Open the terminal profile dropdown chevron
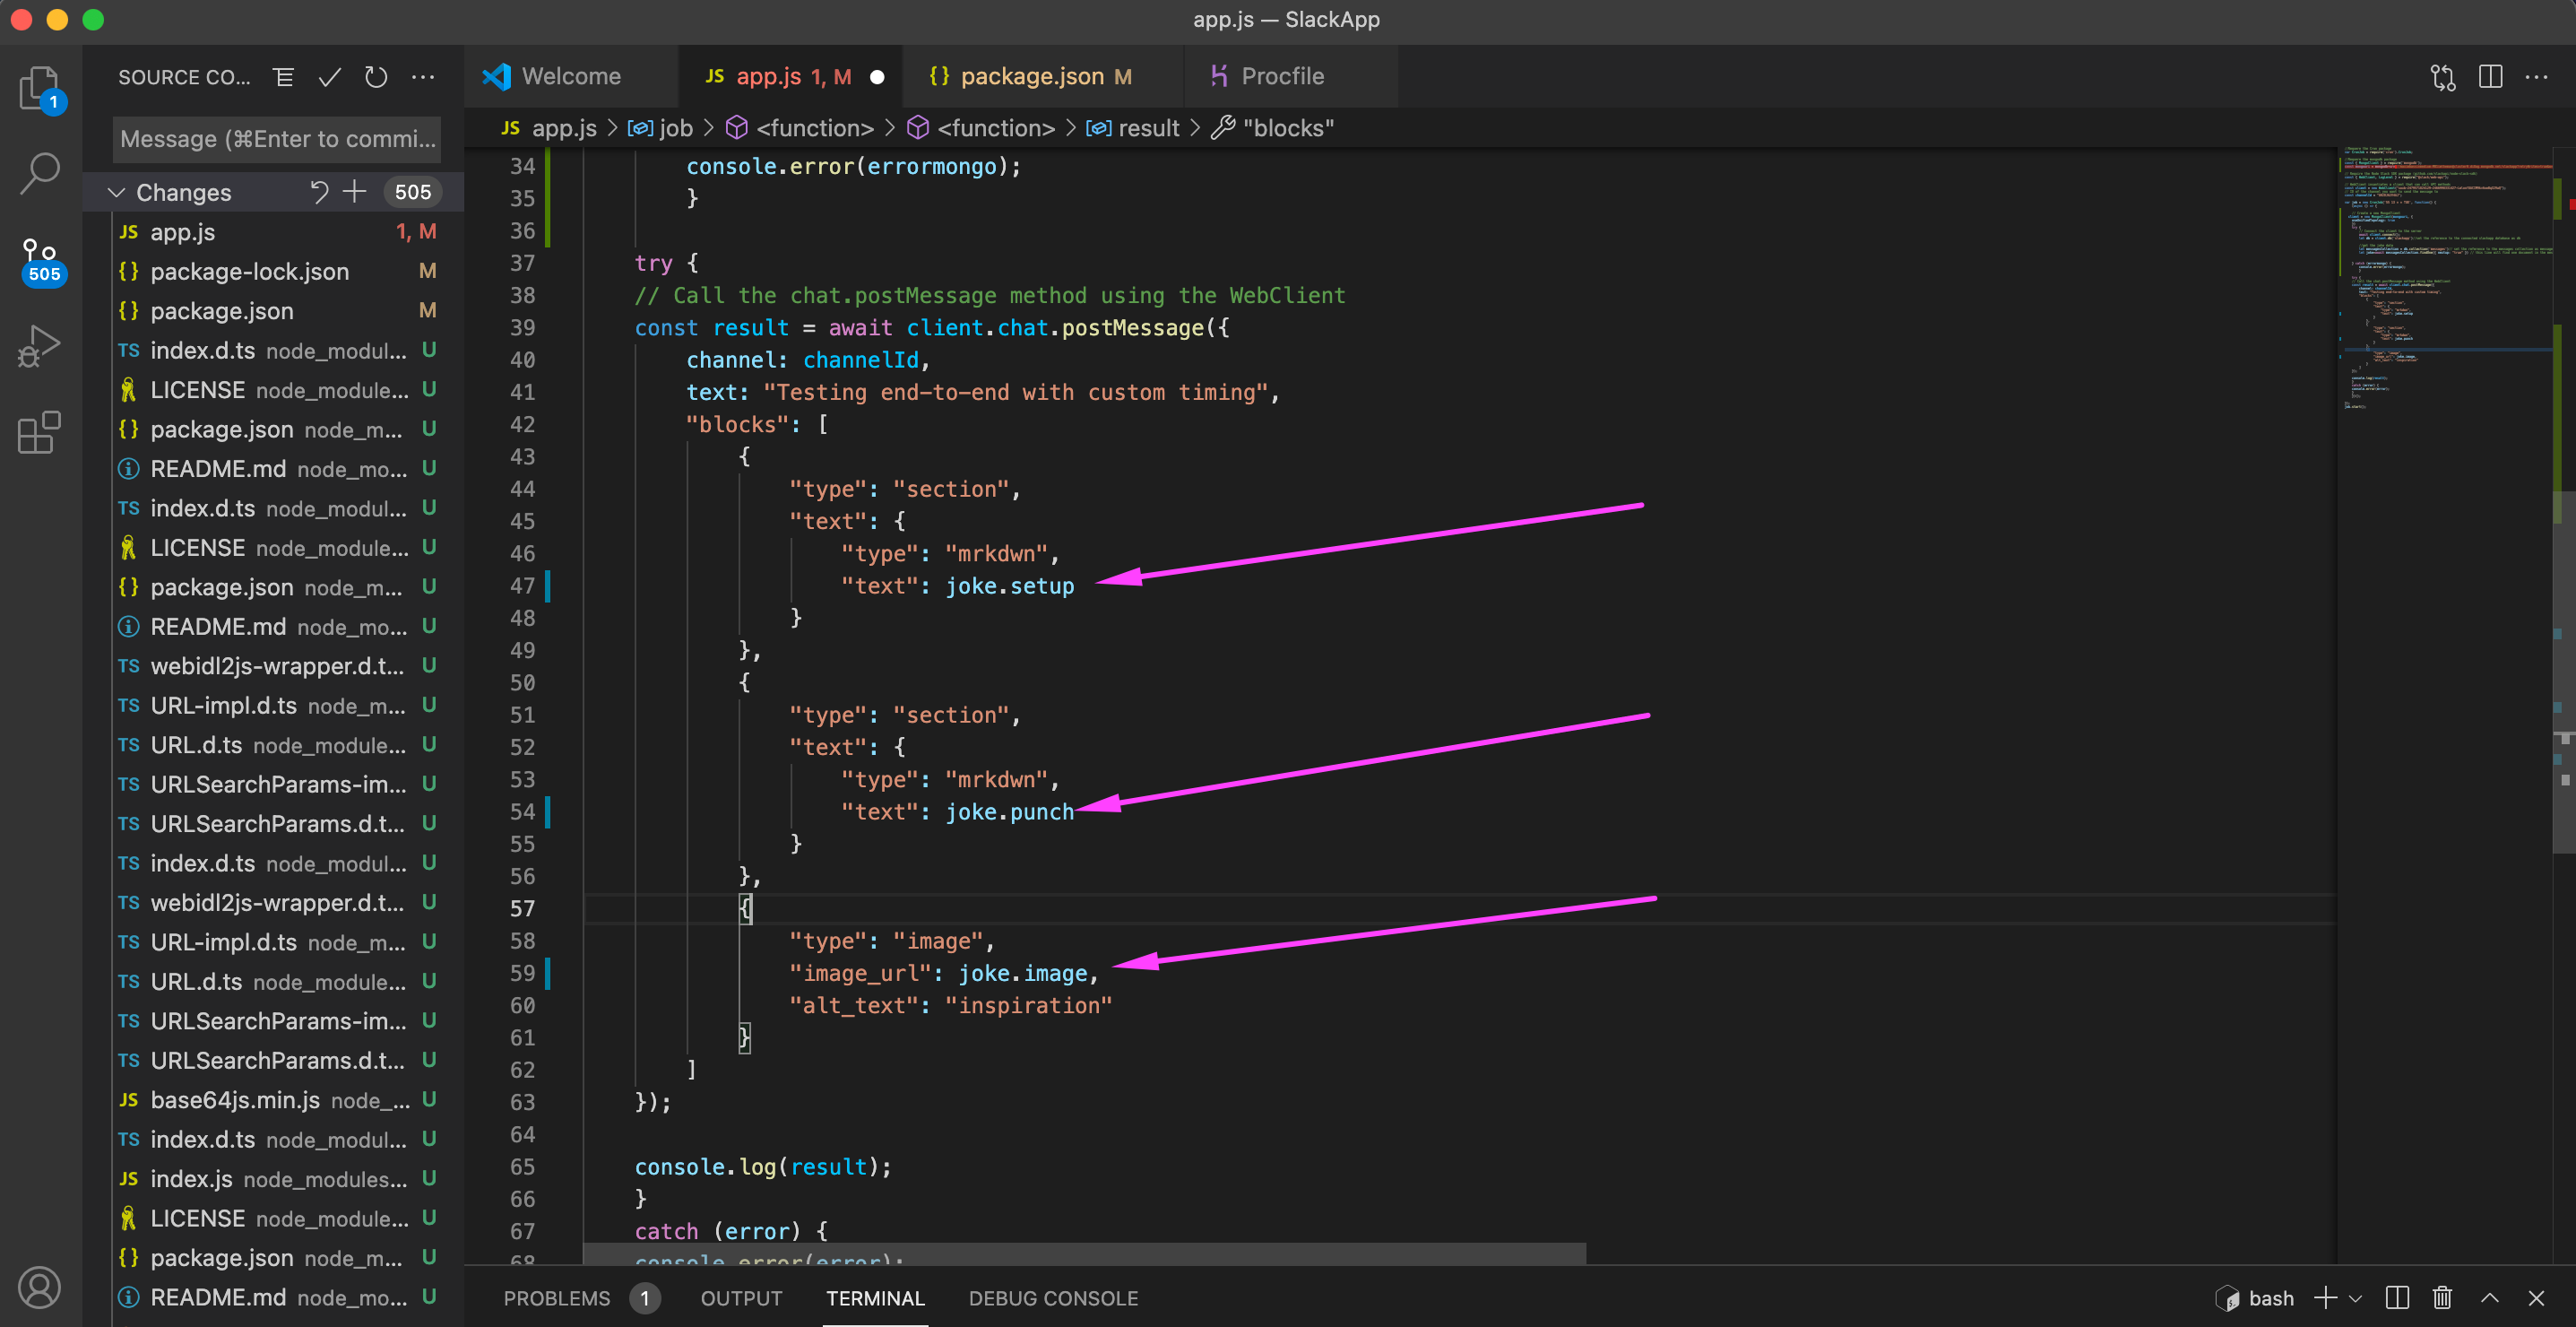This screenshot has width=2576, height=1327. click(x=2355, y=1298)
